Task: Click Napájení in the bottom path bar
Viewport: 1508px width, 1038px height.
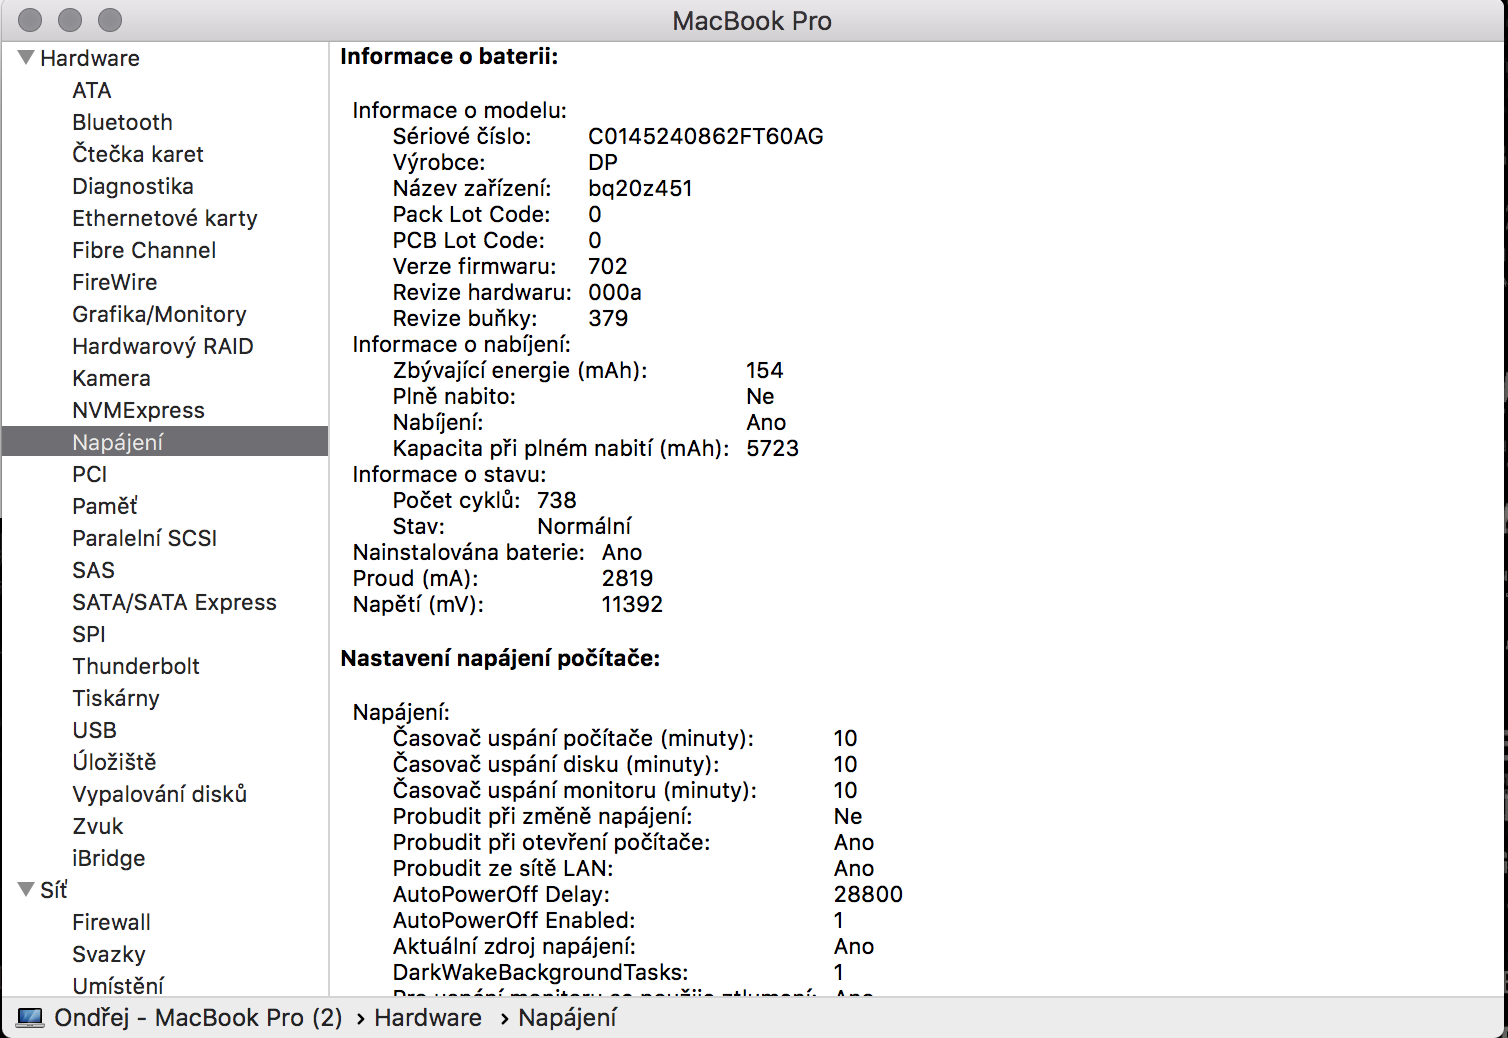Action: click(568, 1018)
